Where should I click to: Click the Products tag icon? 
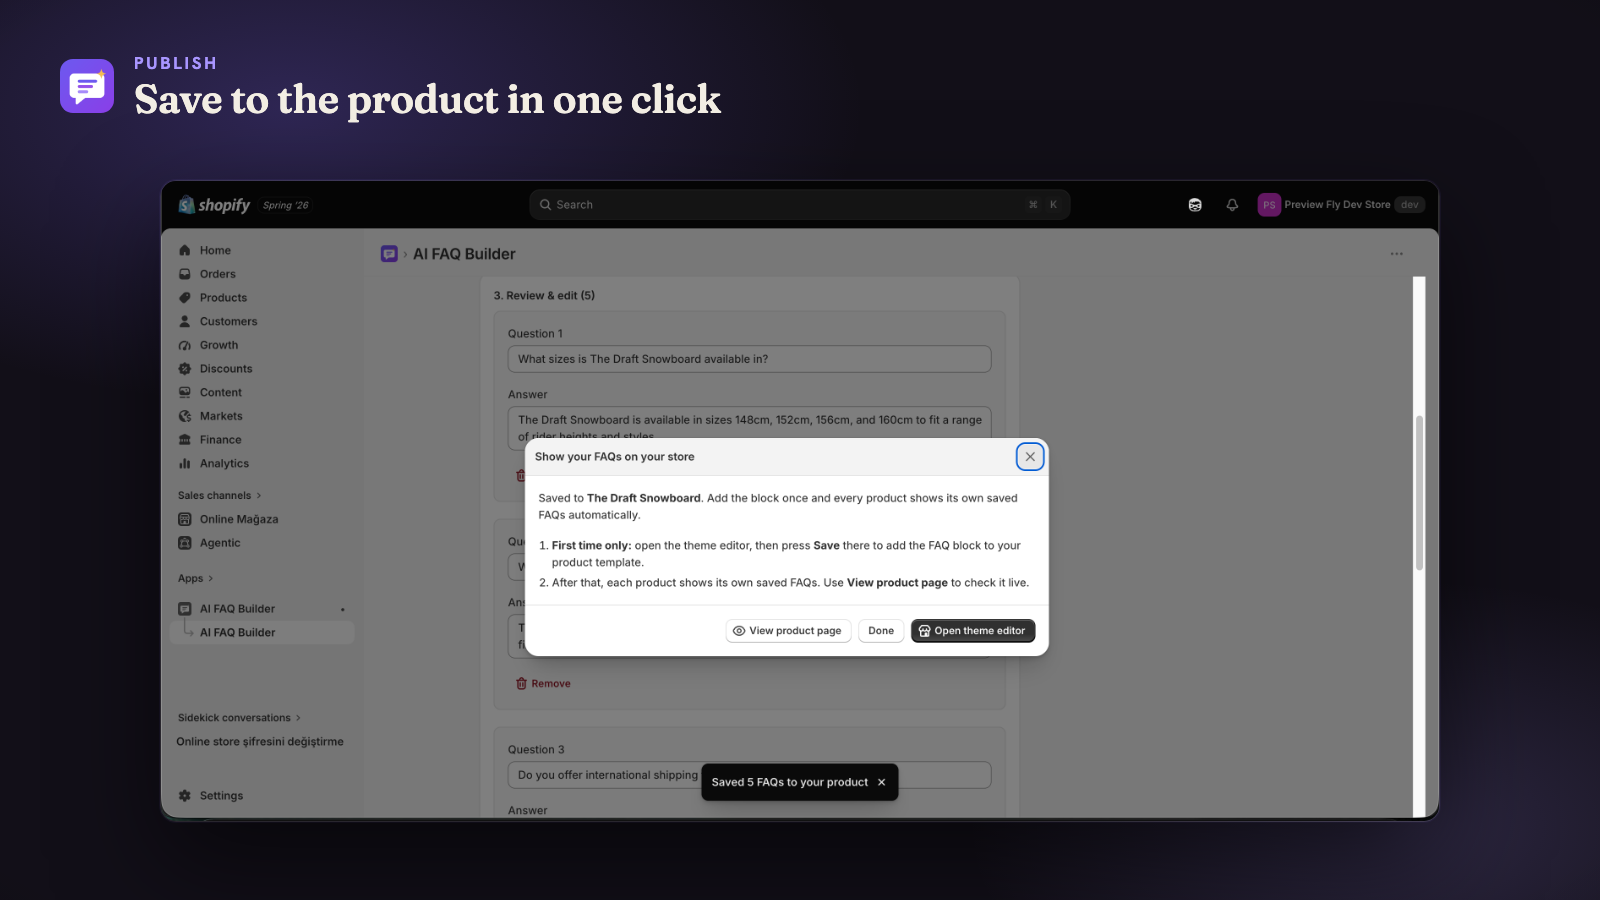pyautogui.click(x=185, y=298)
